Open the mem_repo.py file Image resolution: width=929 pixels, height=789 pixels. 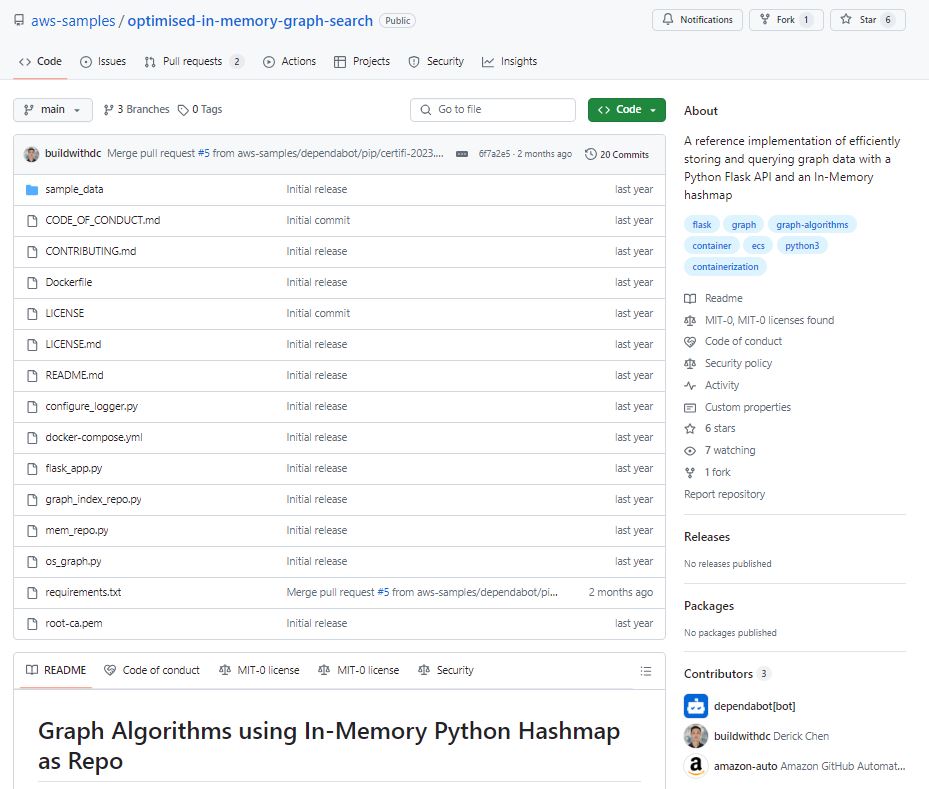(x=77, y=531)
